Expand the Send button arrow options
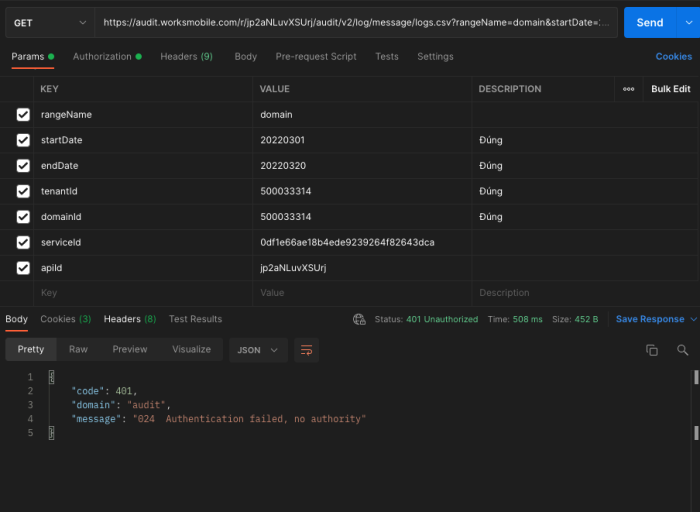 [689, 23]
